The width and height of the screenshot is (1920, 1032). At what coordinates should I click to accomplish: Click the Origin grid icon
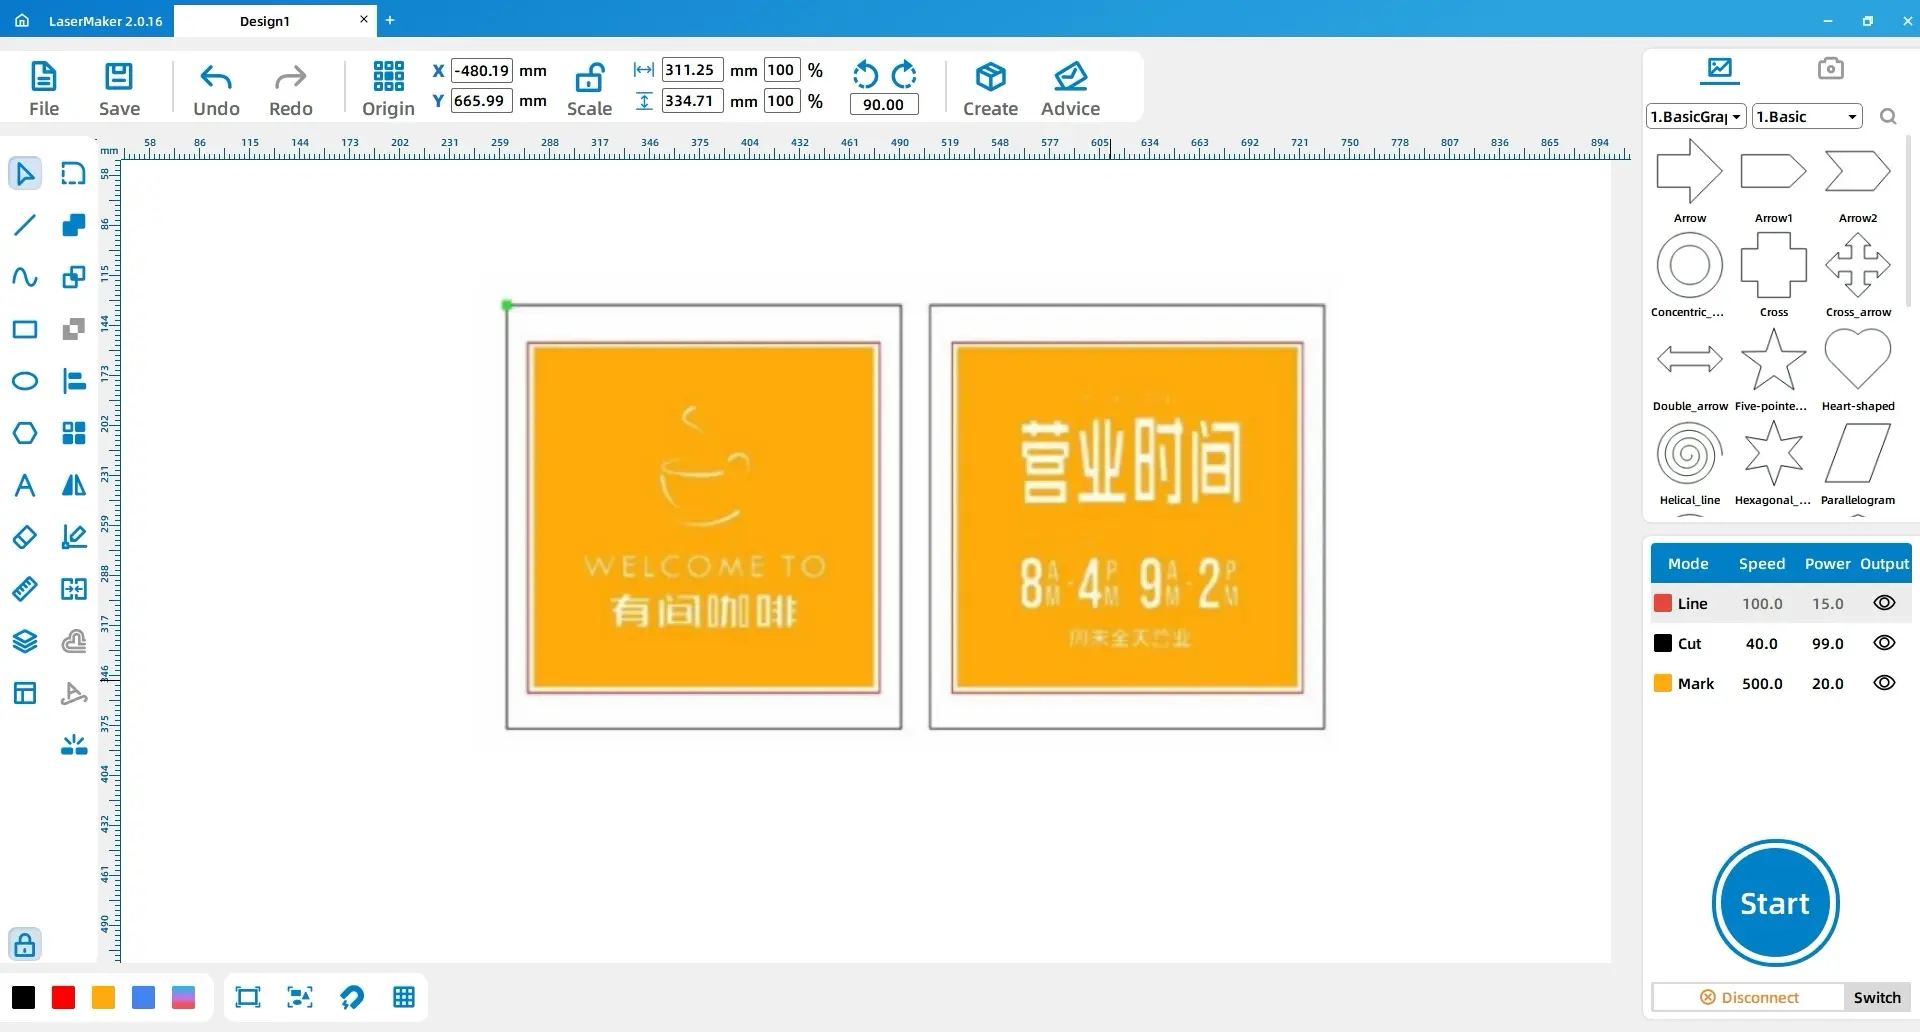[388, 88]
